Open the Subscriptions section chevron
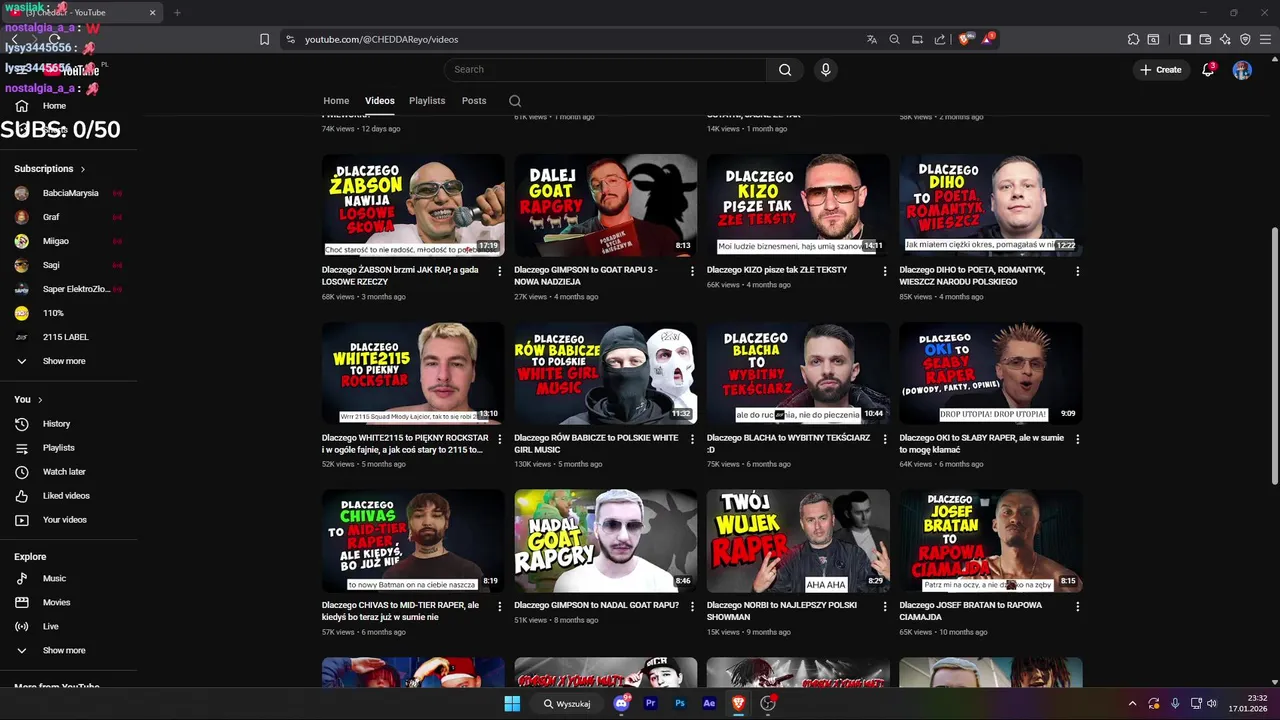The height and width of the screenshot is (720, 1280). tap(83, 169)
